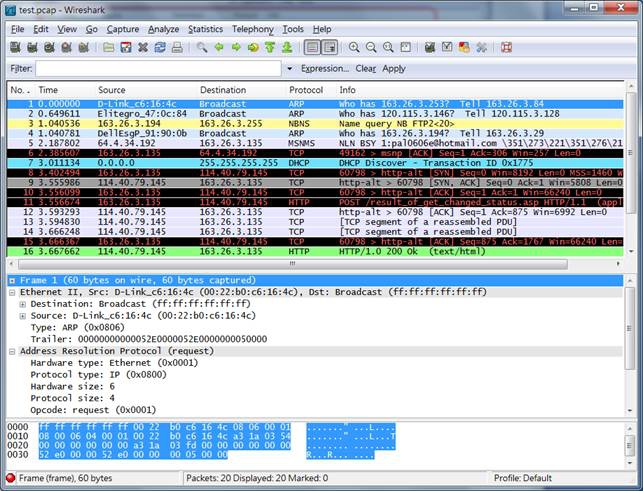Image resolution: width=643 pixels, height=491 pixels.
Task: Open the View menu
Action: pyautogui.click(x=67, y=30)
